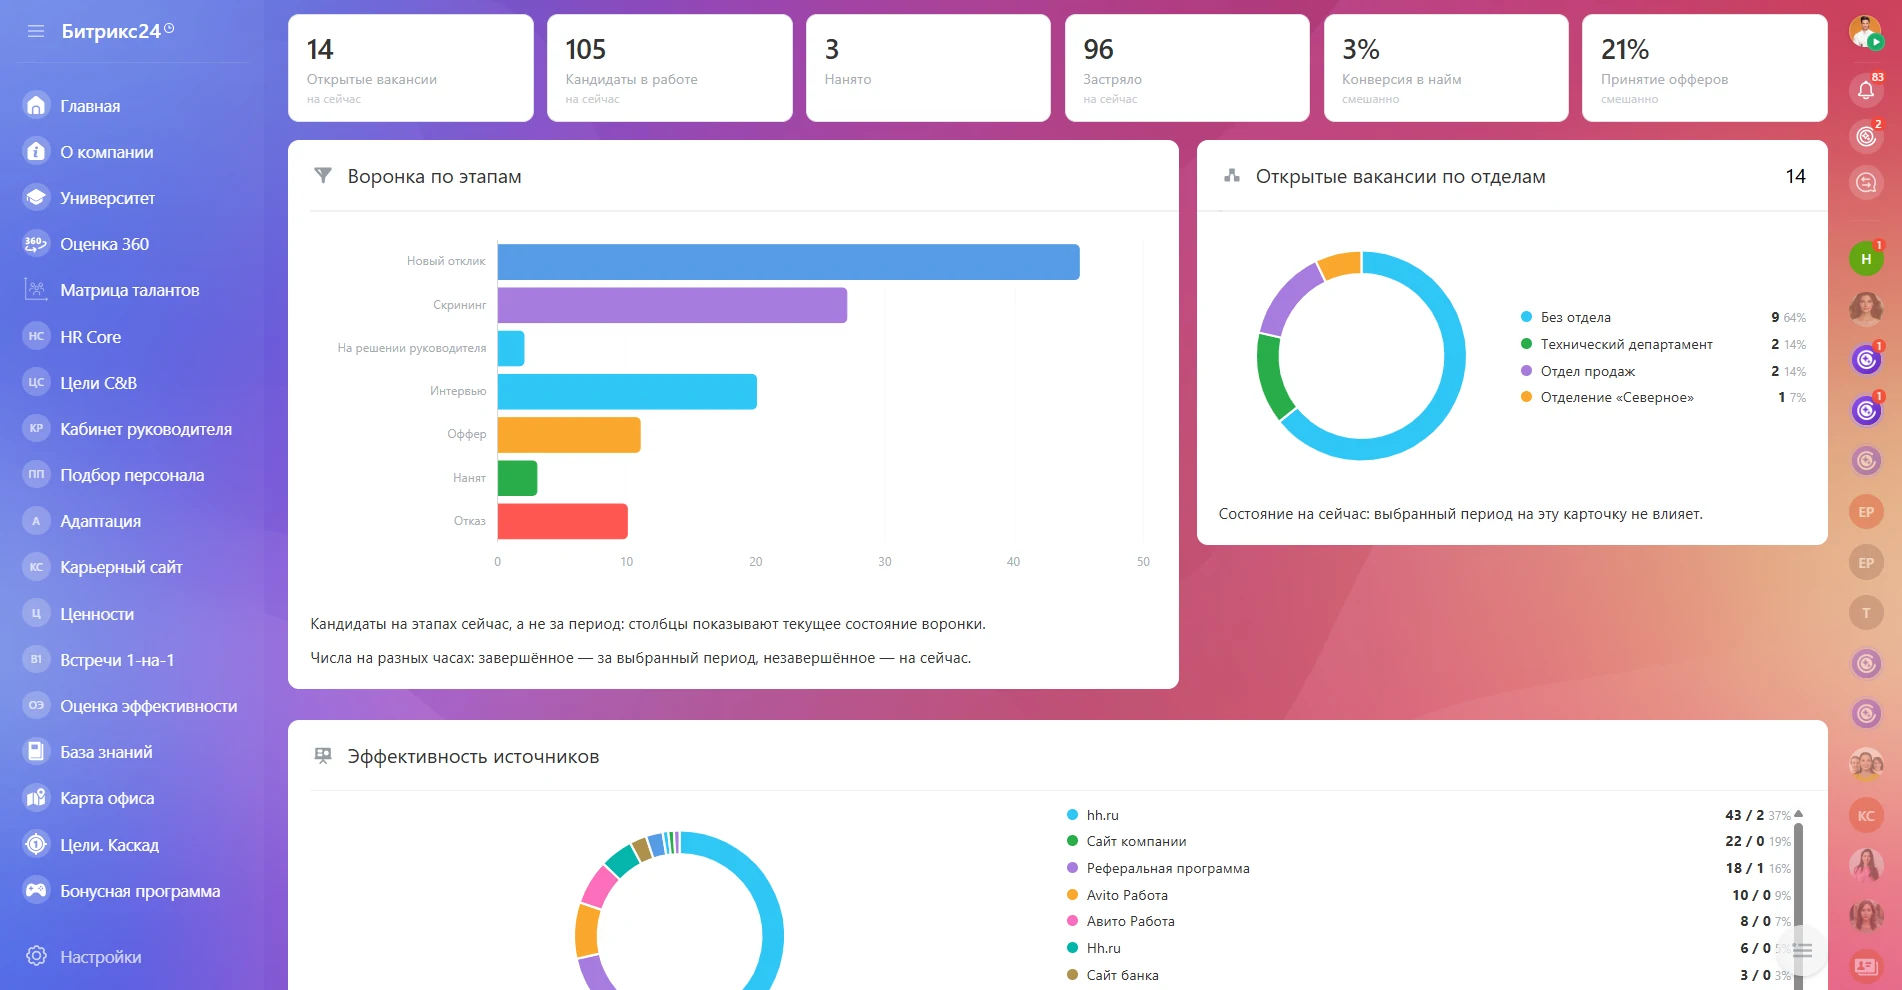Viewport: 1902px width, 990px height.
Task: Open the Оценка 360 icon
Action: click(x=36, y=243)
